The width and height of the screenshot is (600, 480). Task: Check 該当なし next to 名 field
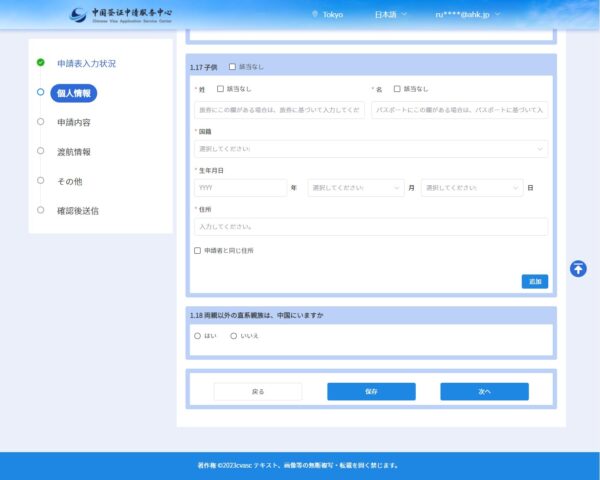pos(397,89)
